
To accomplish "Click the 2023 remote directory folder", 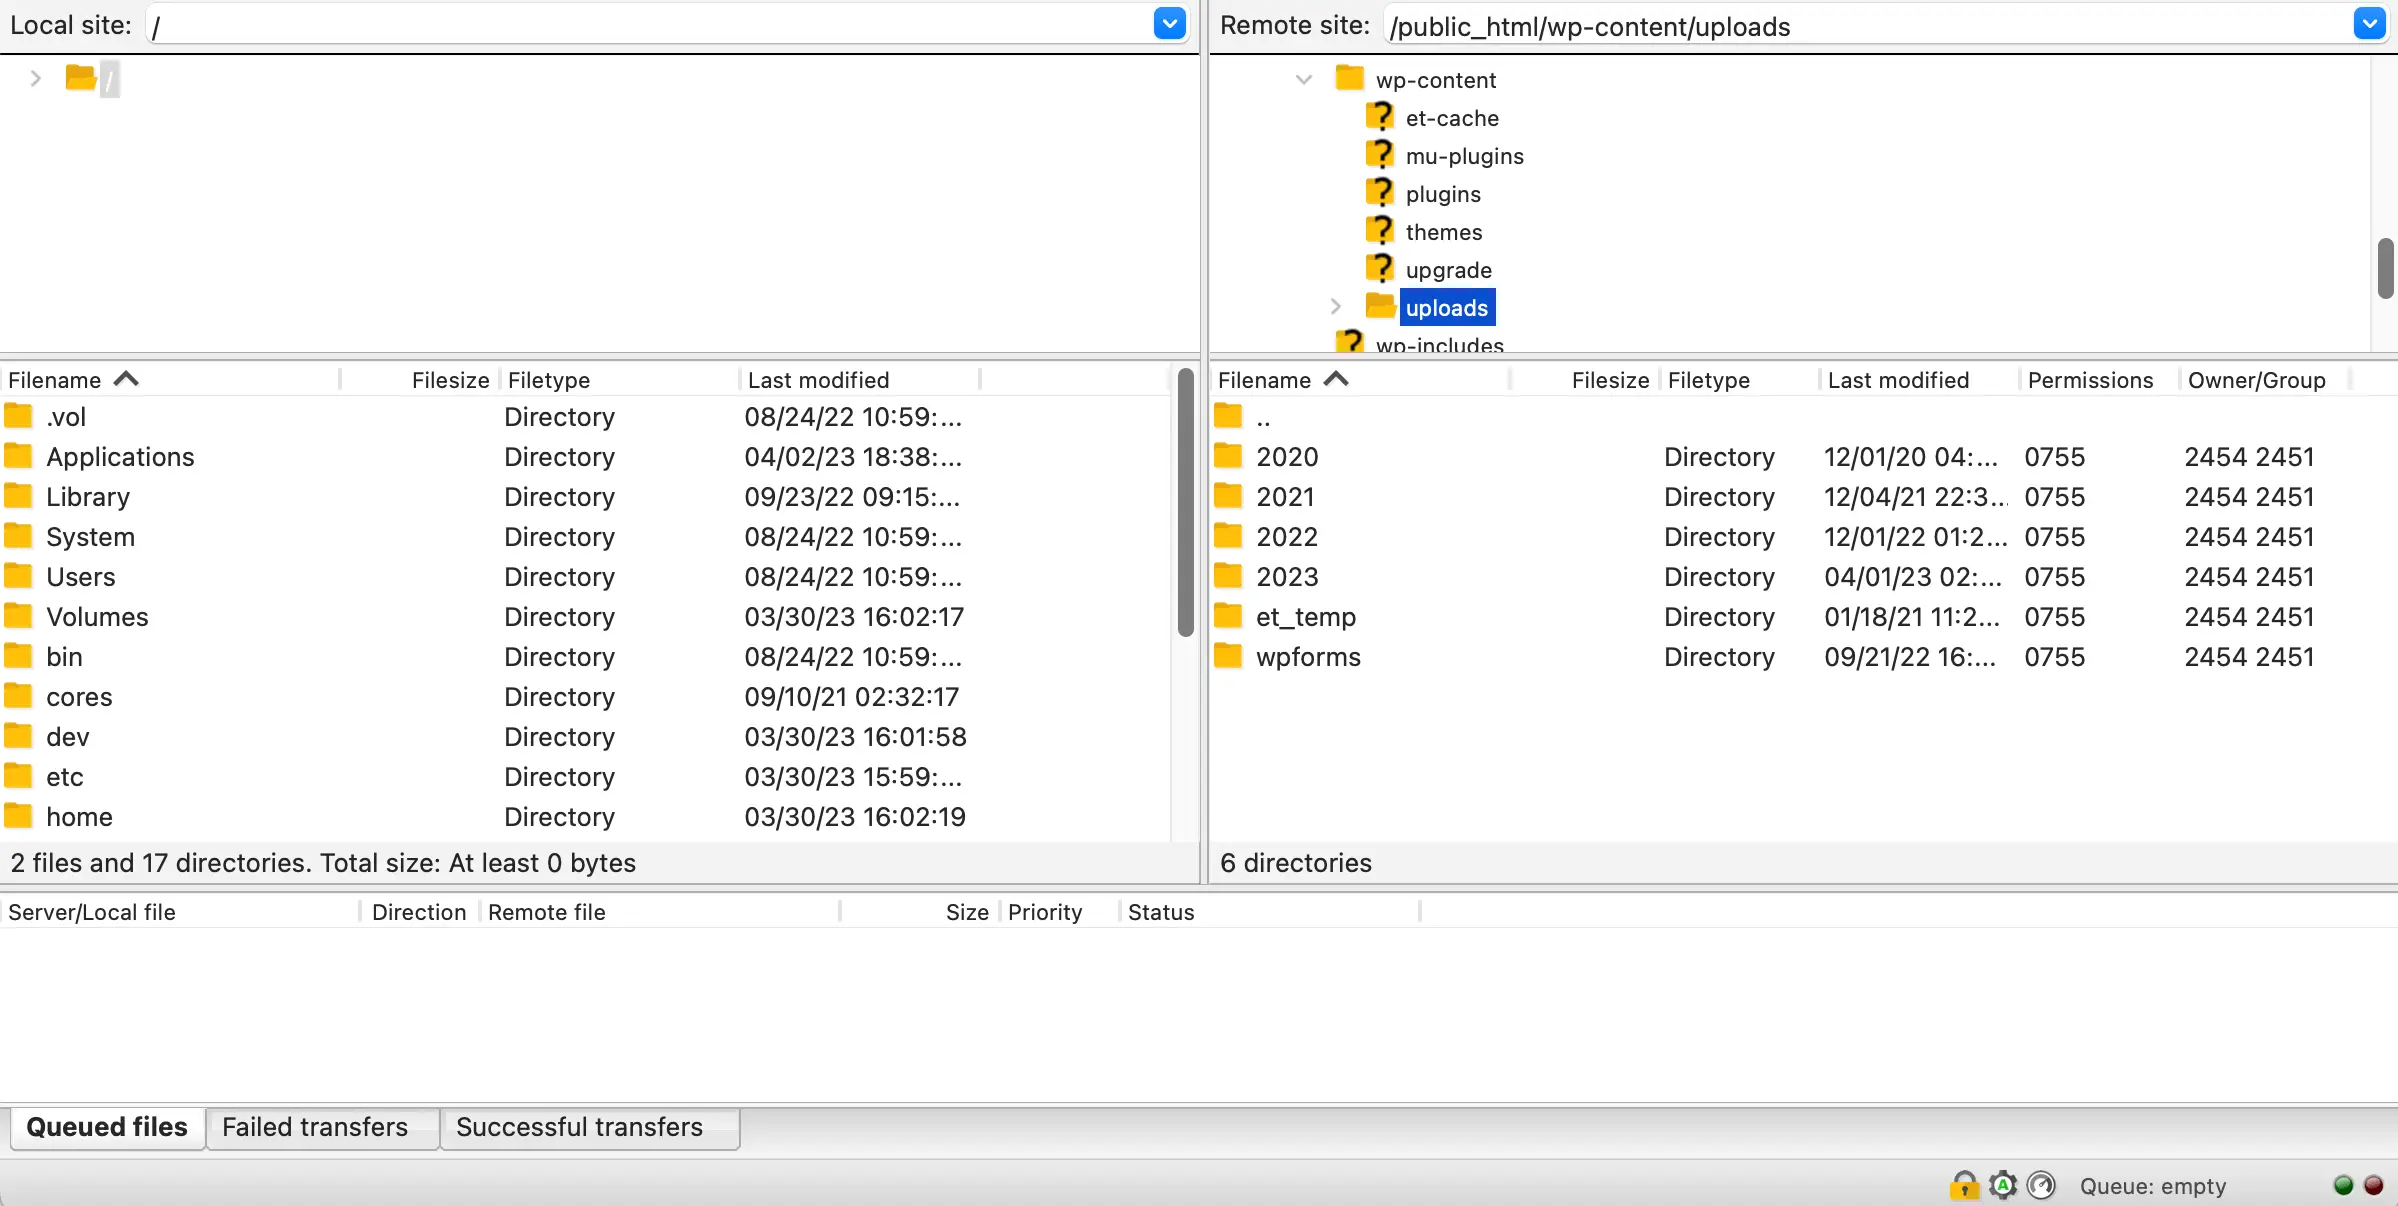I will point(1287,577).
